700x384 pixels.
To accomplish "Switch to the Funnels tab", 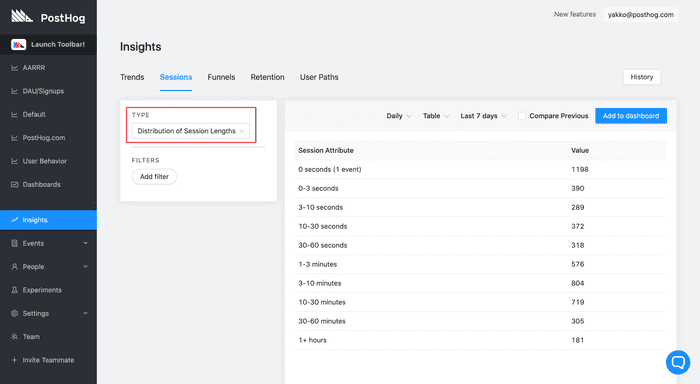I will pyautogui.click(x=221, y=77).
